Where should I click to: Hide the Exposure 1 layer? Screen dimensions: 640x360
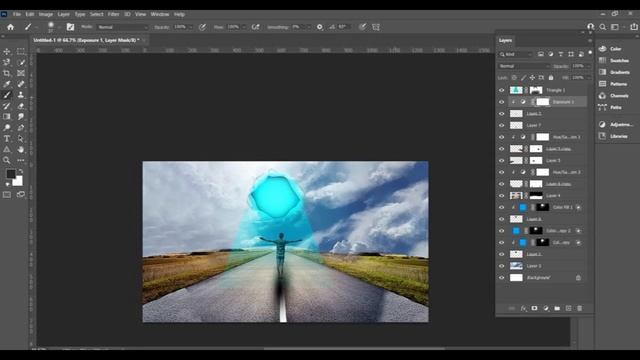coord(502,102)
